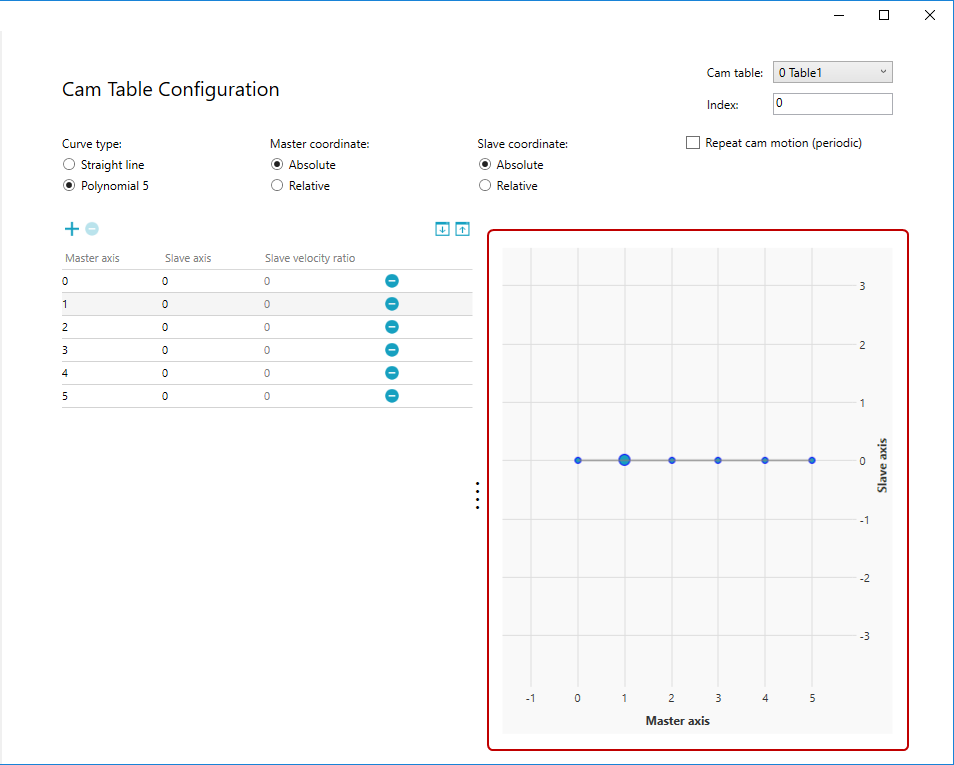The height and width of the screenshot is (765, 954).
Task: Select the Straight line curve type
Action: pos(69,165)
